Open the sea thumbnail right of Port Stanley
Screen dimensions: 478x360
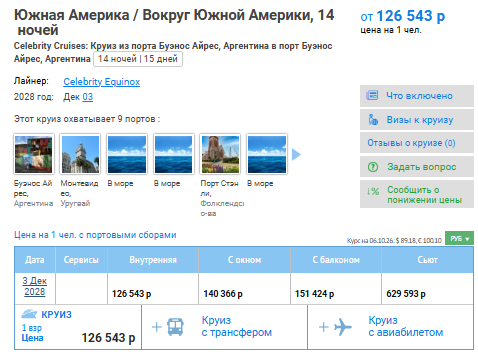point(267,154)
